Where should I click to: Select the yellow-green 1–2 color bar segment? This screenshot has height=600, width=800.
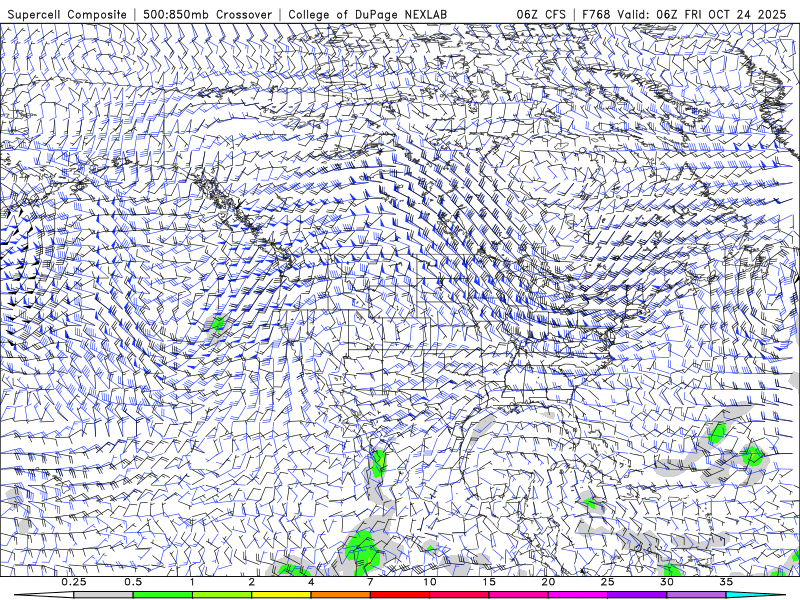pos(221,595)
